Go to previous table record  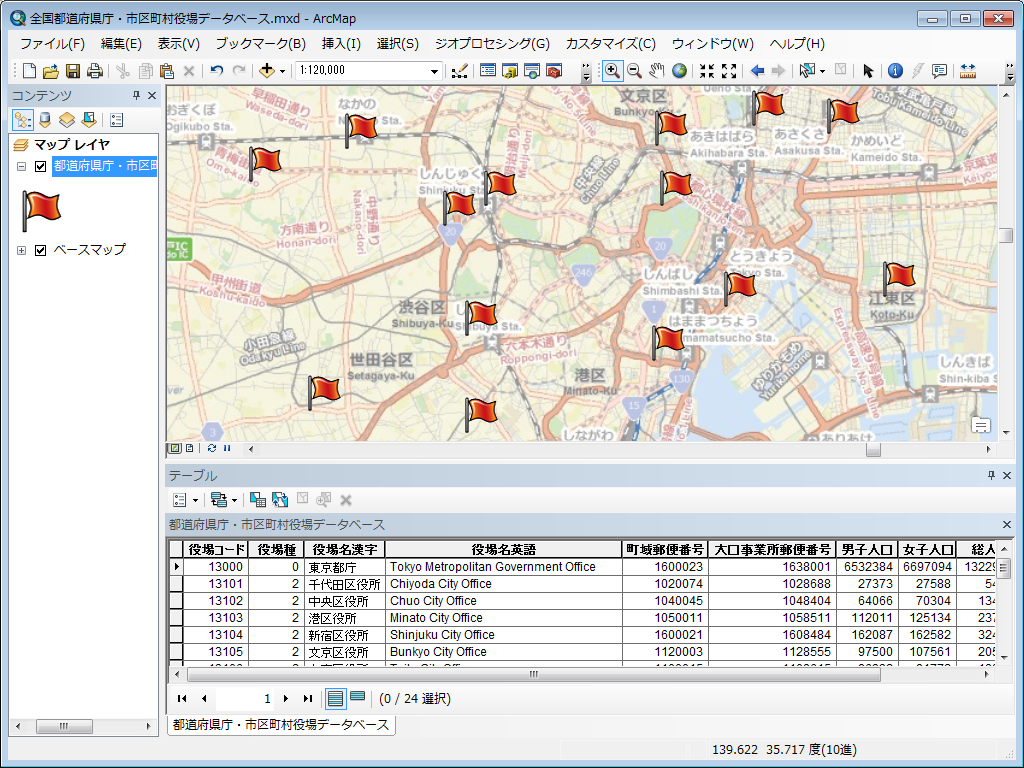(204, 699)
